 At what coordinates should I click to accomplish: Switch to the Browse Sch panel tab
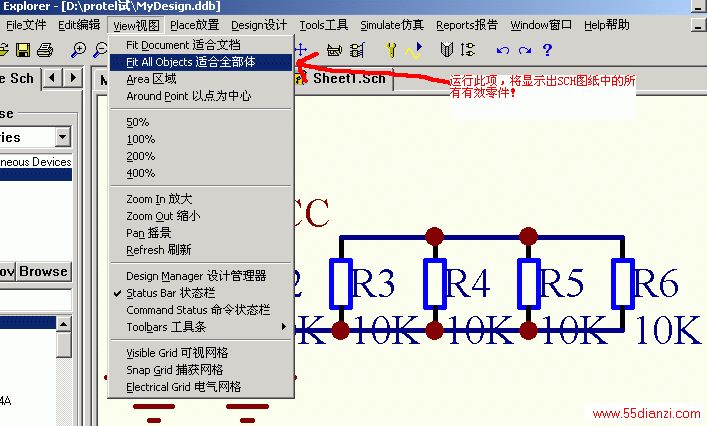coord(18,78)
